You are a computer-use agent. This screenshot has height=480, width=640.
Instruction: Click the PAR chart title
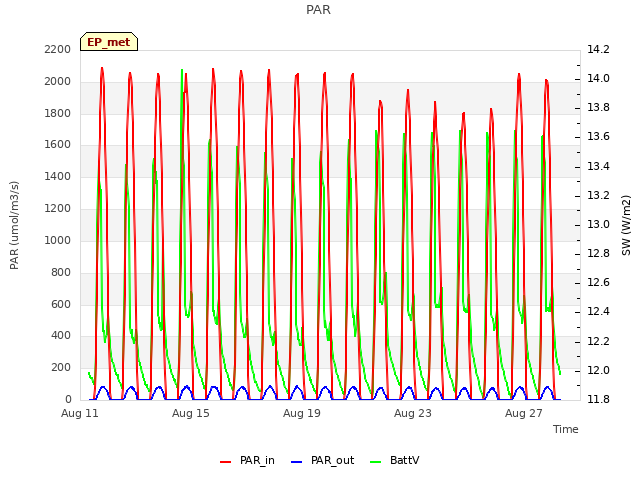point(318,10)
